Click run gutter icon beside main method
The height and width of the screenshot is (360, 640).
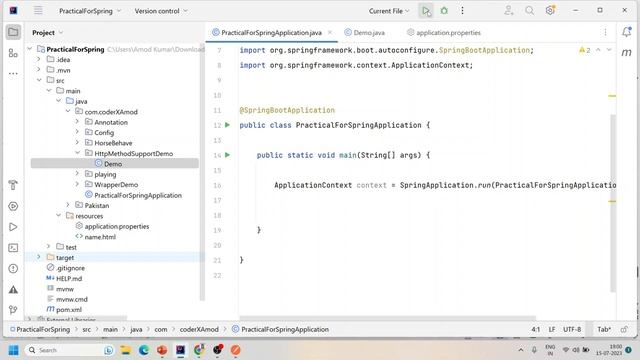(228, 155)
